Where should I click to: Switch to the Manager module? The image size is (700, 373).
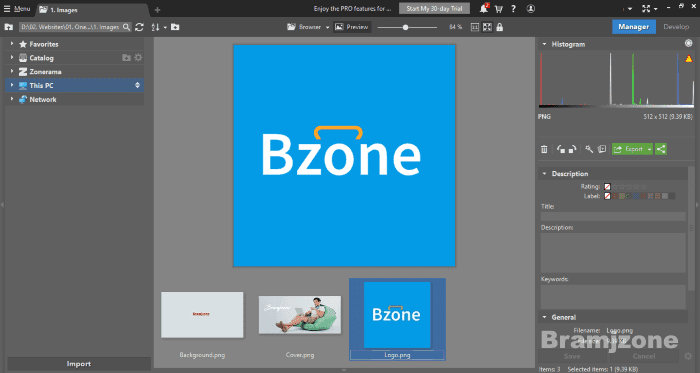pyautogui.click(x=633, y=27)
